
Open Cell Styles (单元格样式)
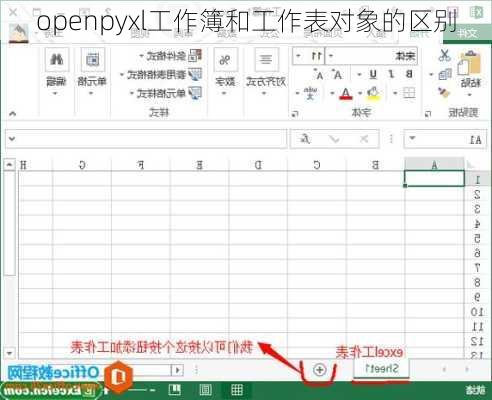(166, 93)
